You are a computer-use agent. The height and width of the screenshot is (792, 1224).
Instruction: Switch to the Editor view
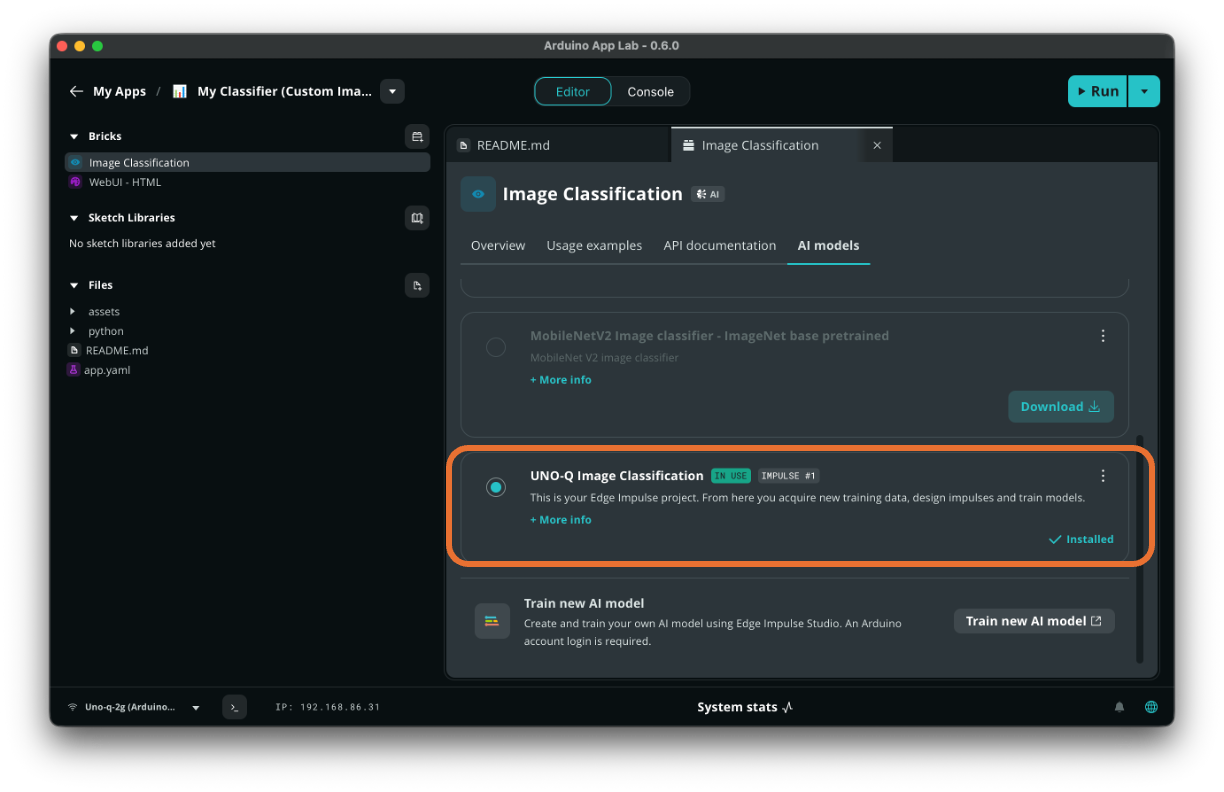coord(573,91)
